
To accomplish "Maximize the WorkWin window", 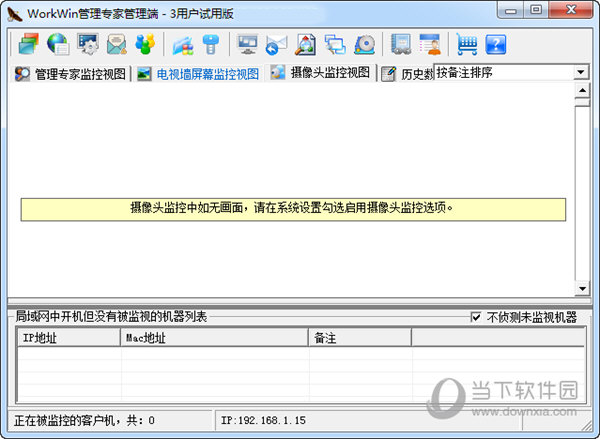I will click(x=536, y=10).
